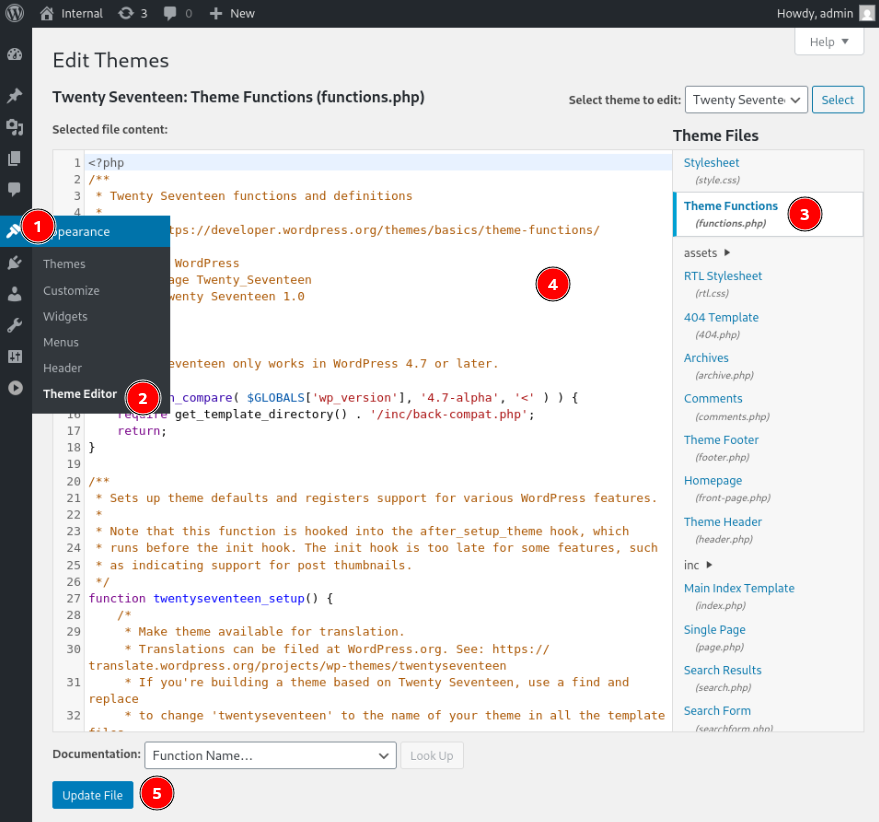The width and height of the screenshot is (879, 822).
Task: Open Header in the Appearance submenu
Action: [62, 368]
